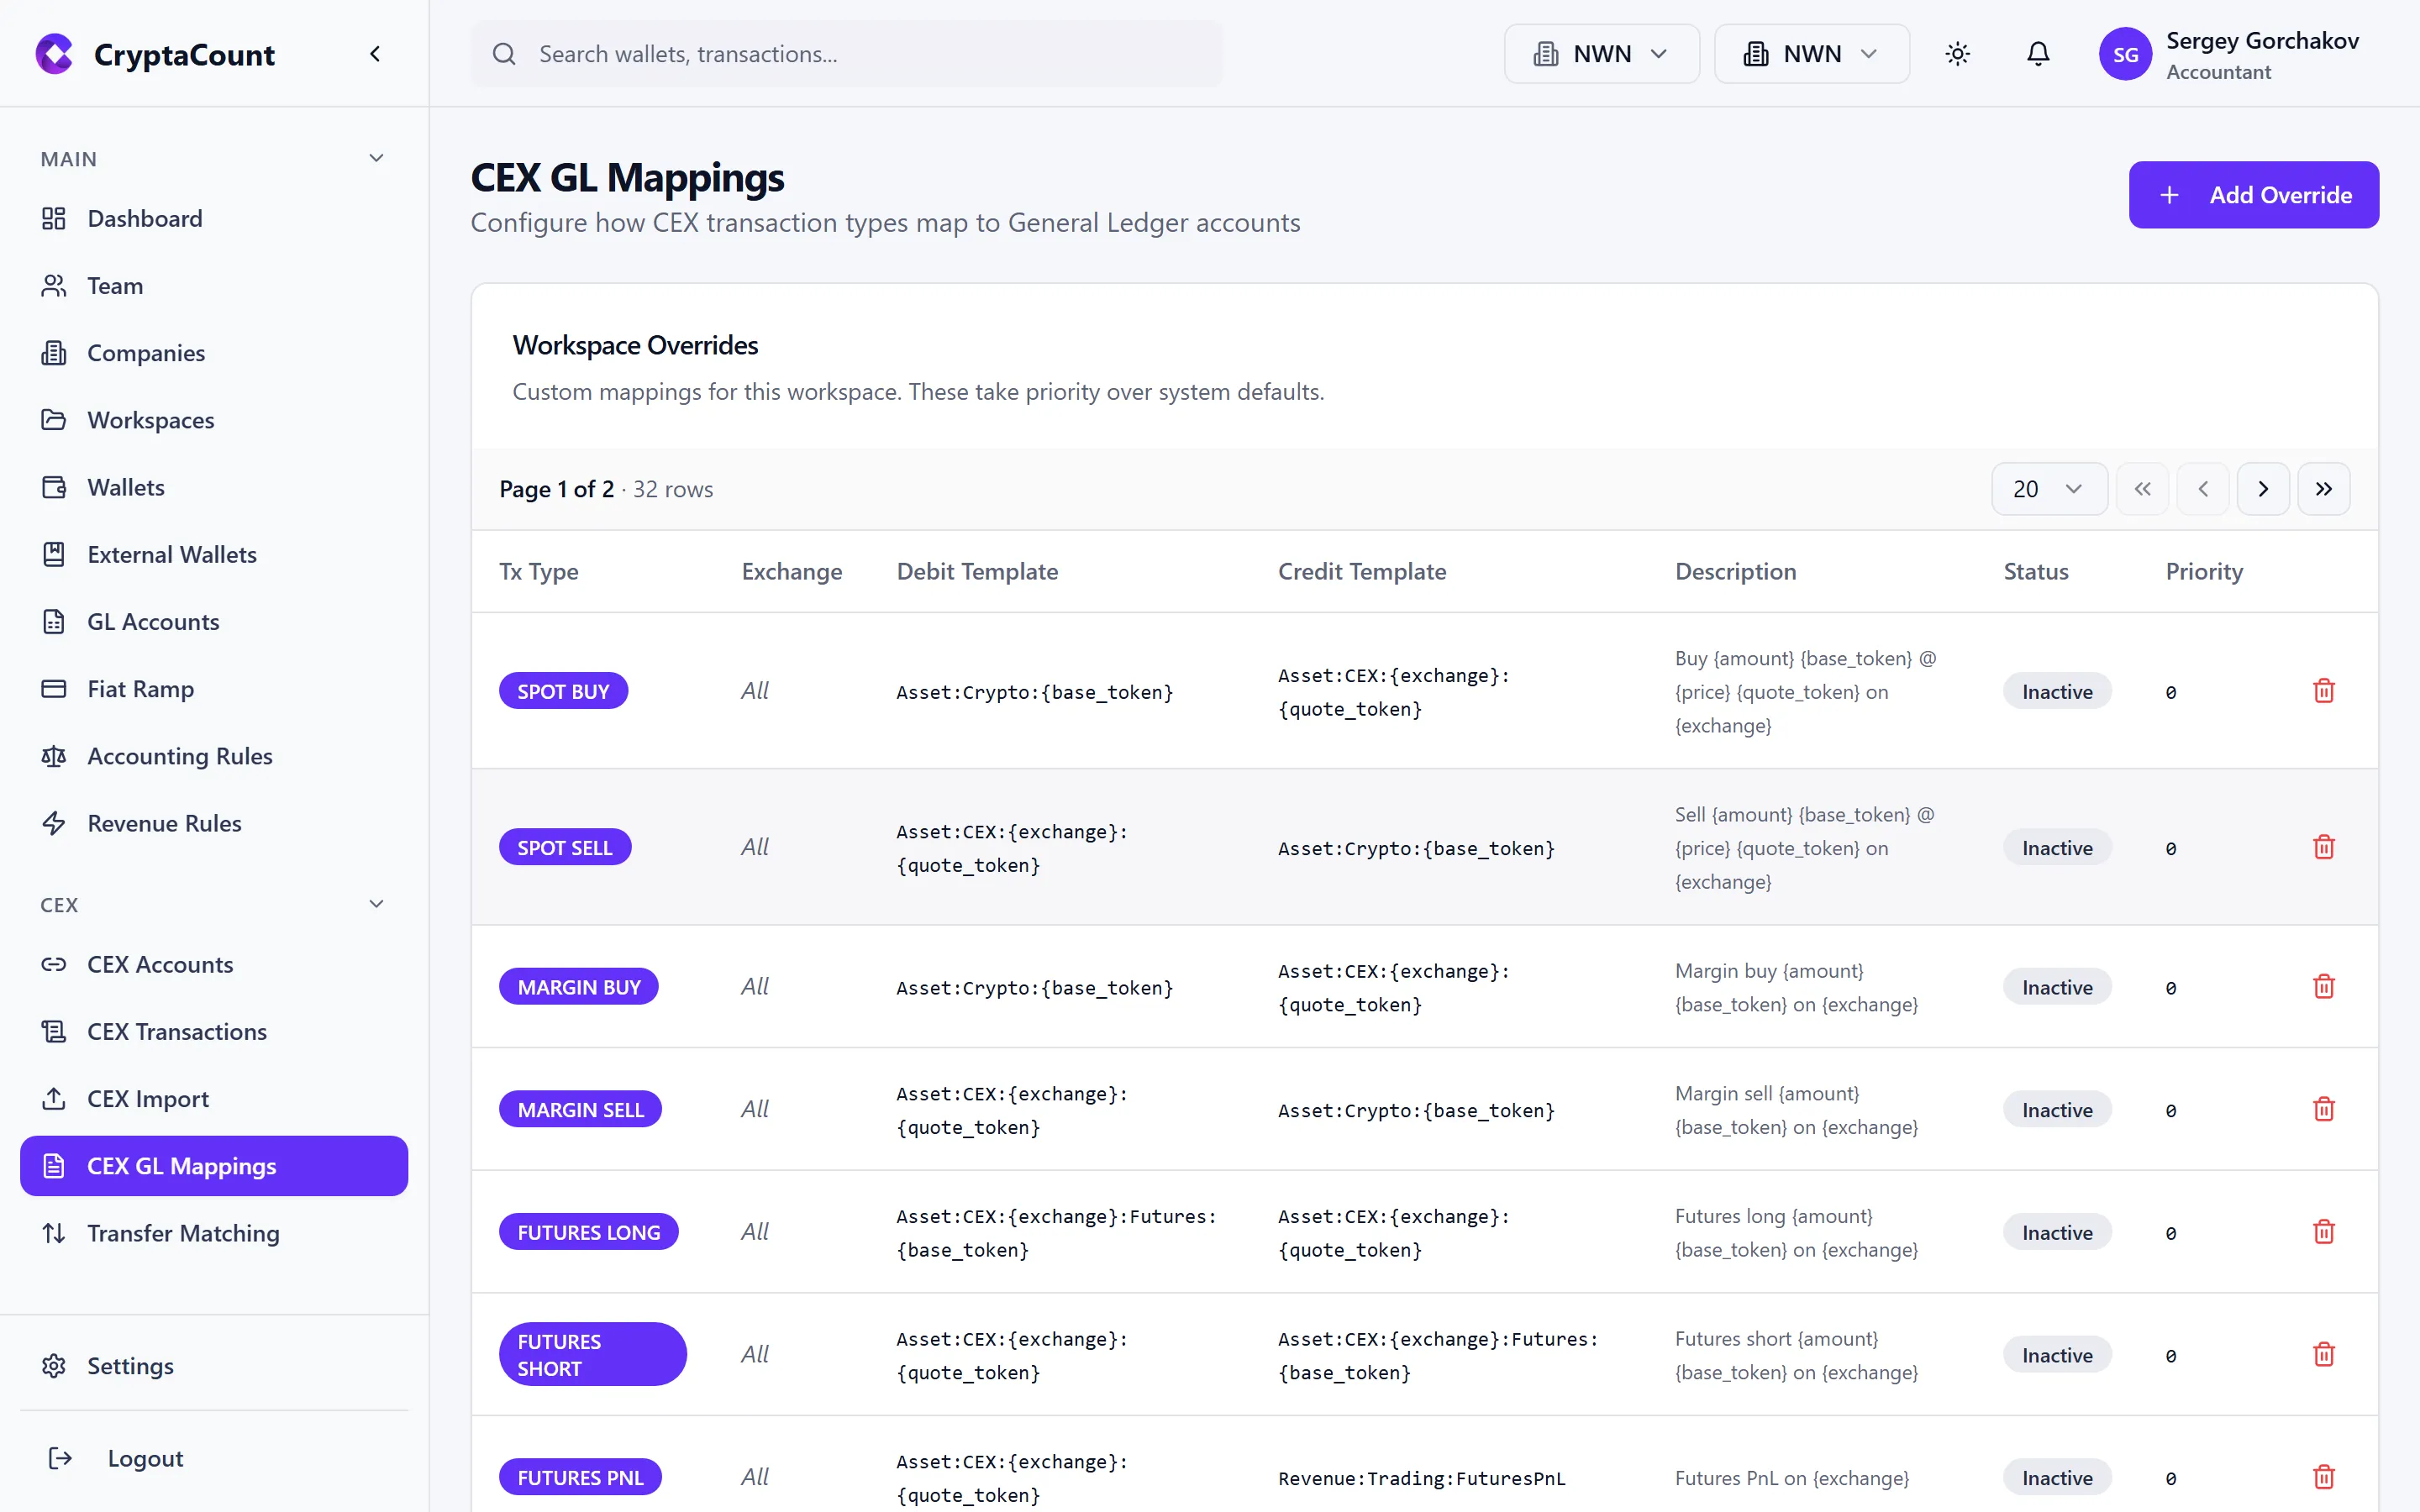
Task: Toggle light/dark theme with the sun icon
Action: coord(1957,53)
